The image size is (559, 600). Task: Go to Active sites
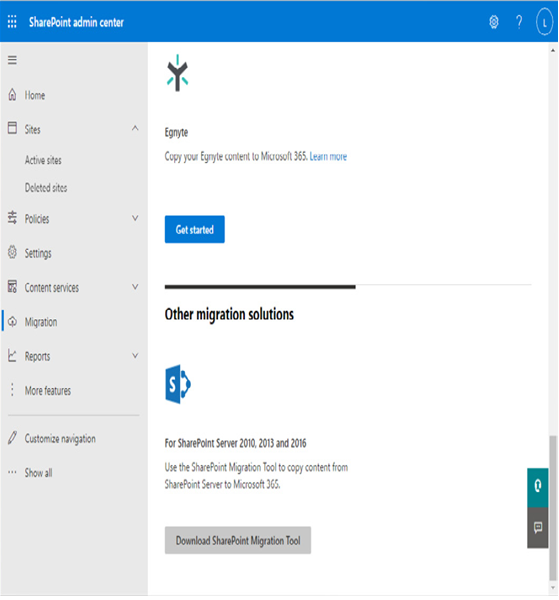[43, 160]
